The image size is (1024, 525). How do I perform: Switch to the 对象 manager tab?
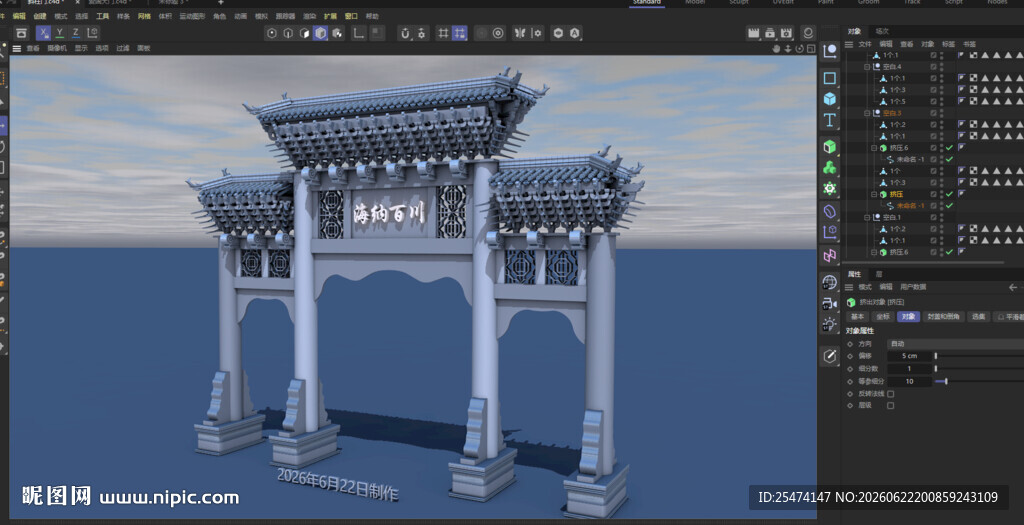point(854,31)
